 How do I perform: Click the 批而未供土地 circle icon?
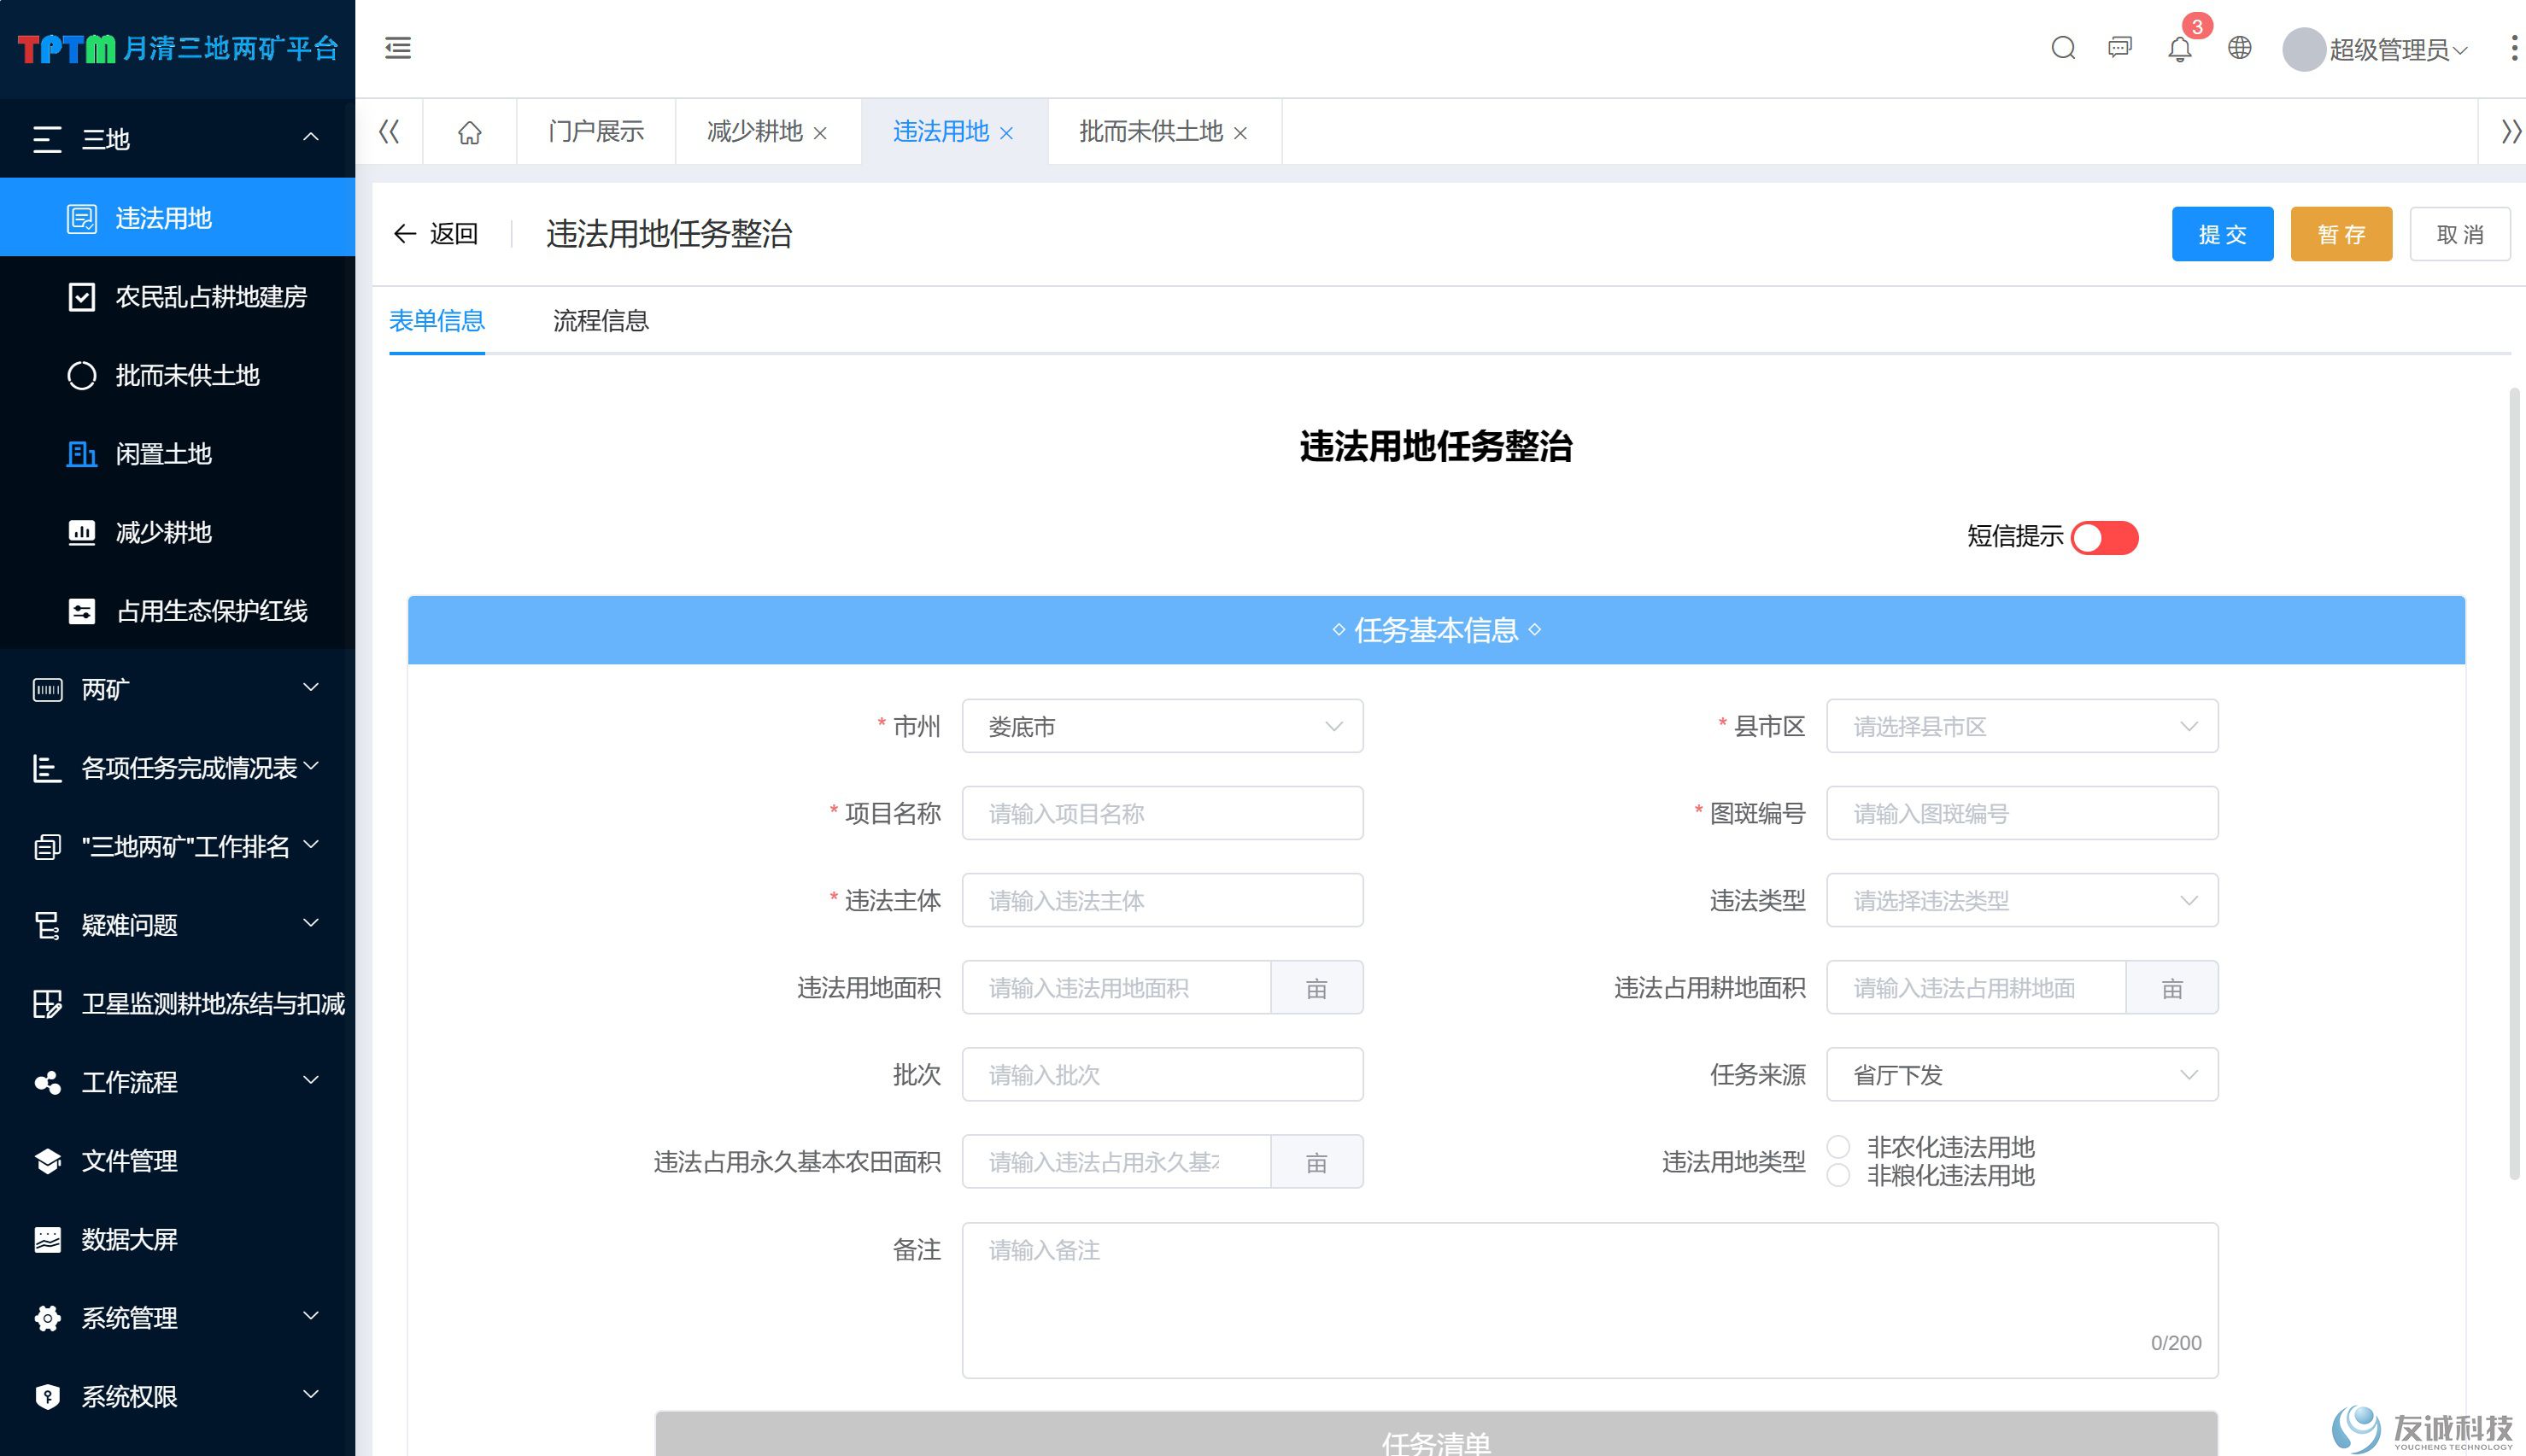click(82, 376)
